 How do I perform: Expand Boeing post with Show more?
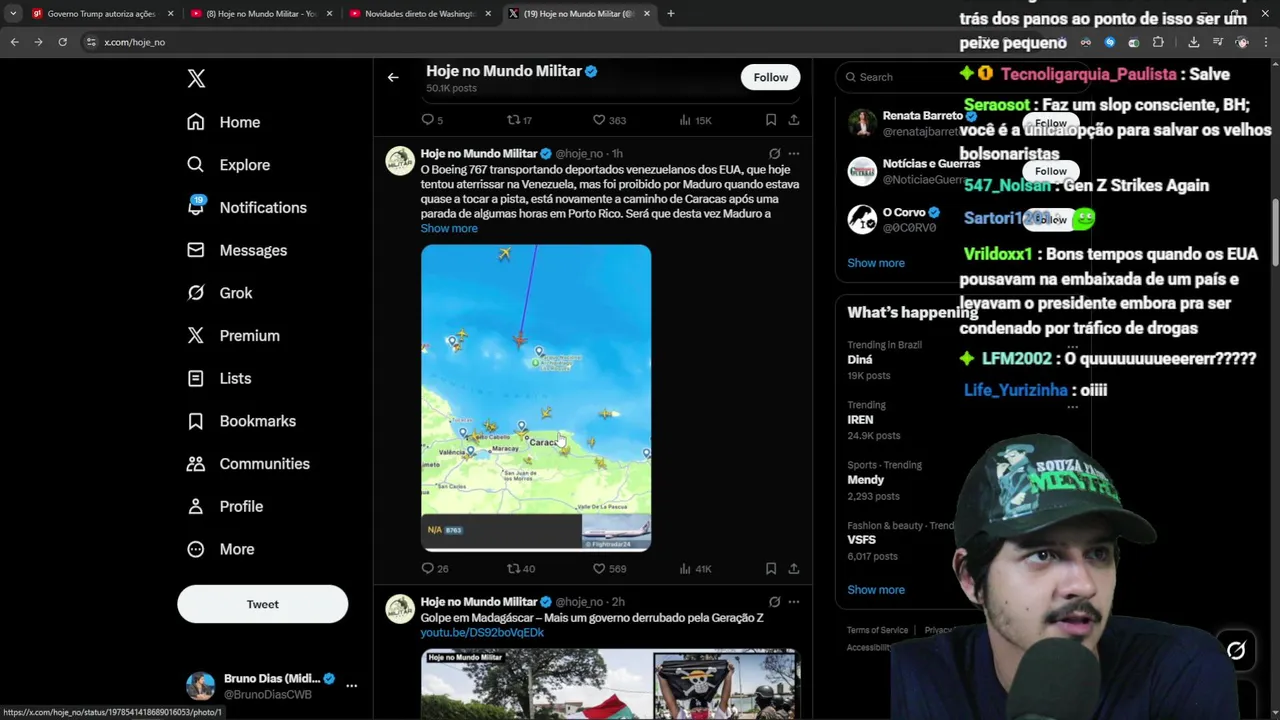pos(449,228)
